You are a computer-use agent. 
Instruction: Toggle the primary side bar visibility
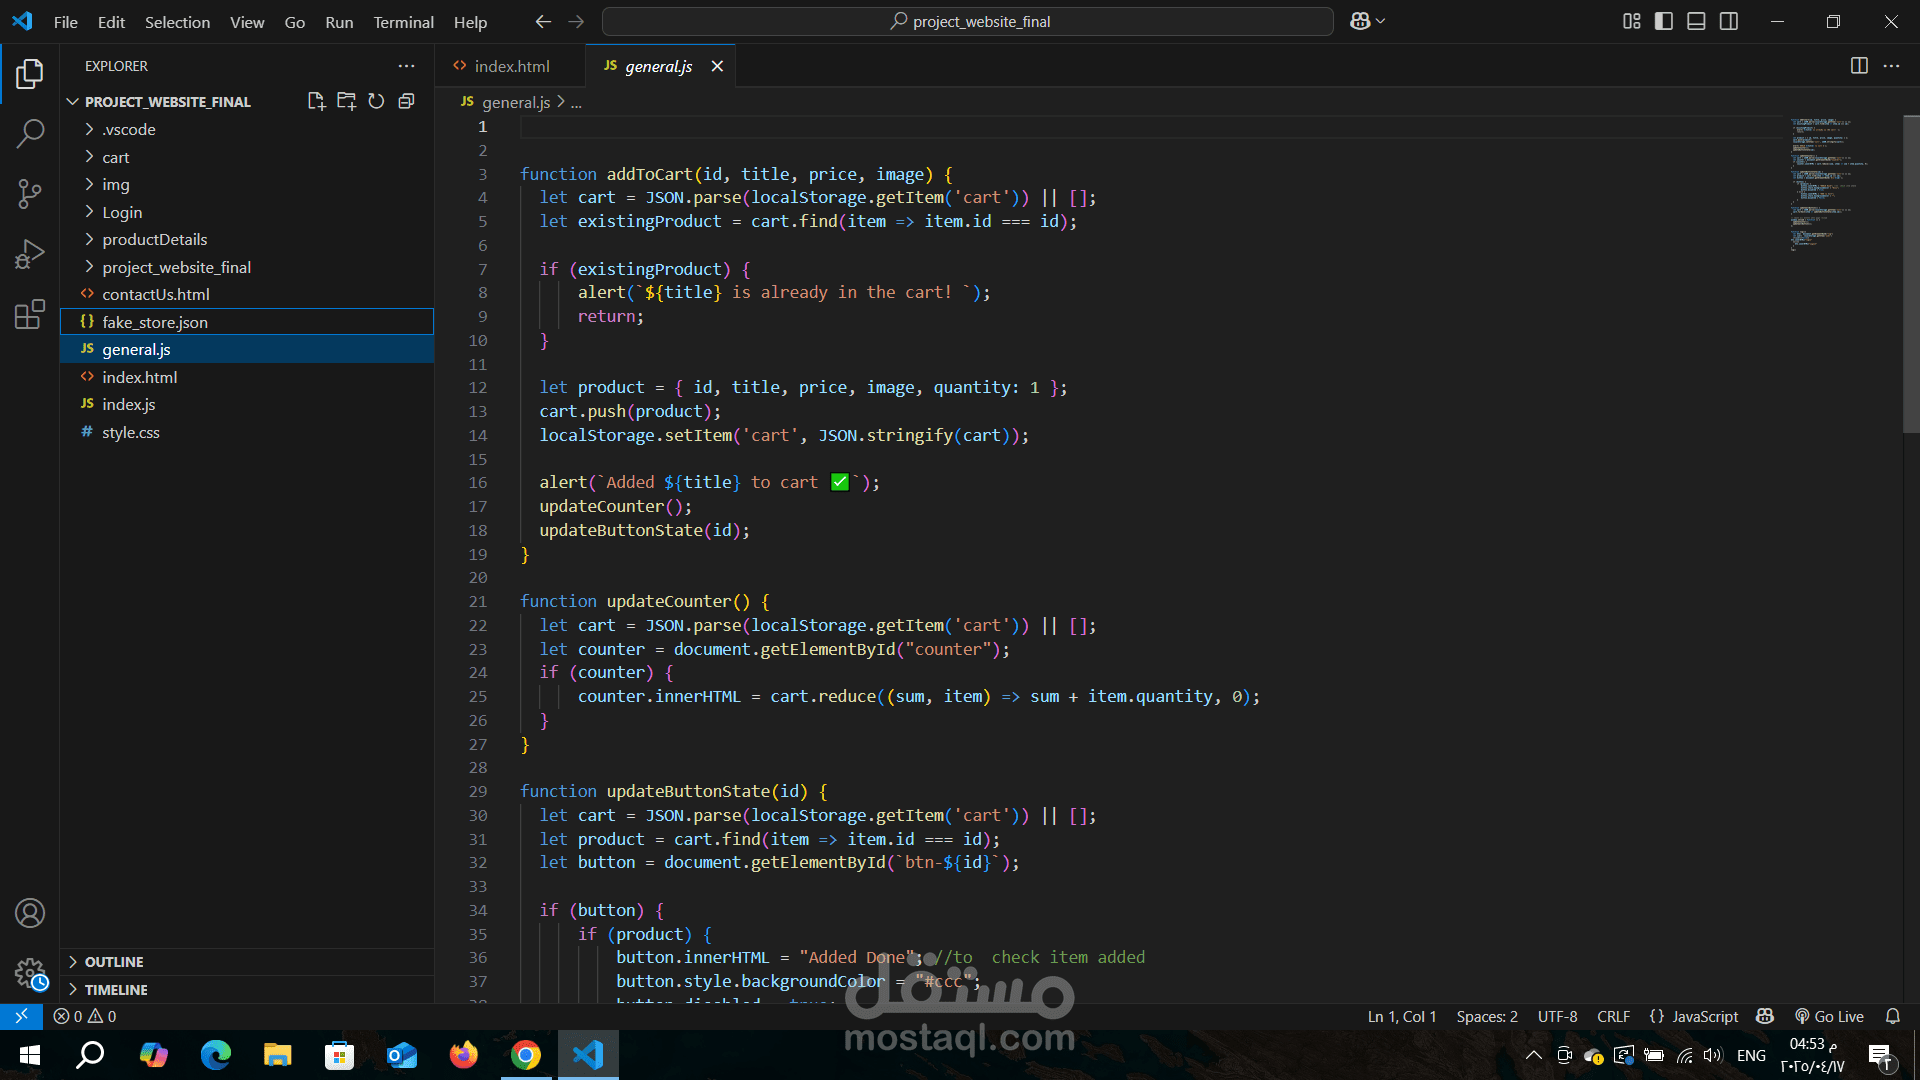[x=1663, y=21]
